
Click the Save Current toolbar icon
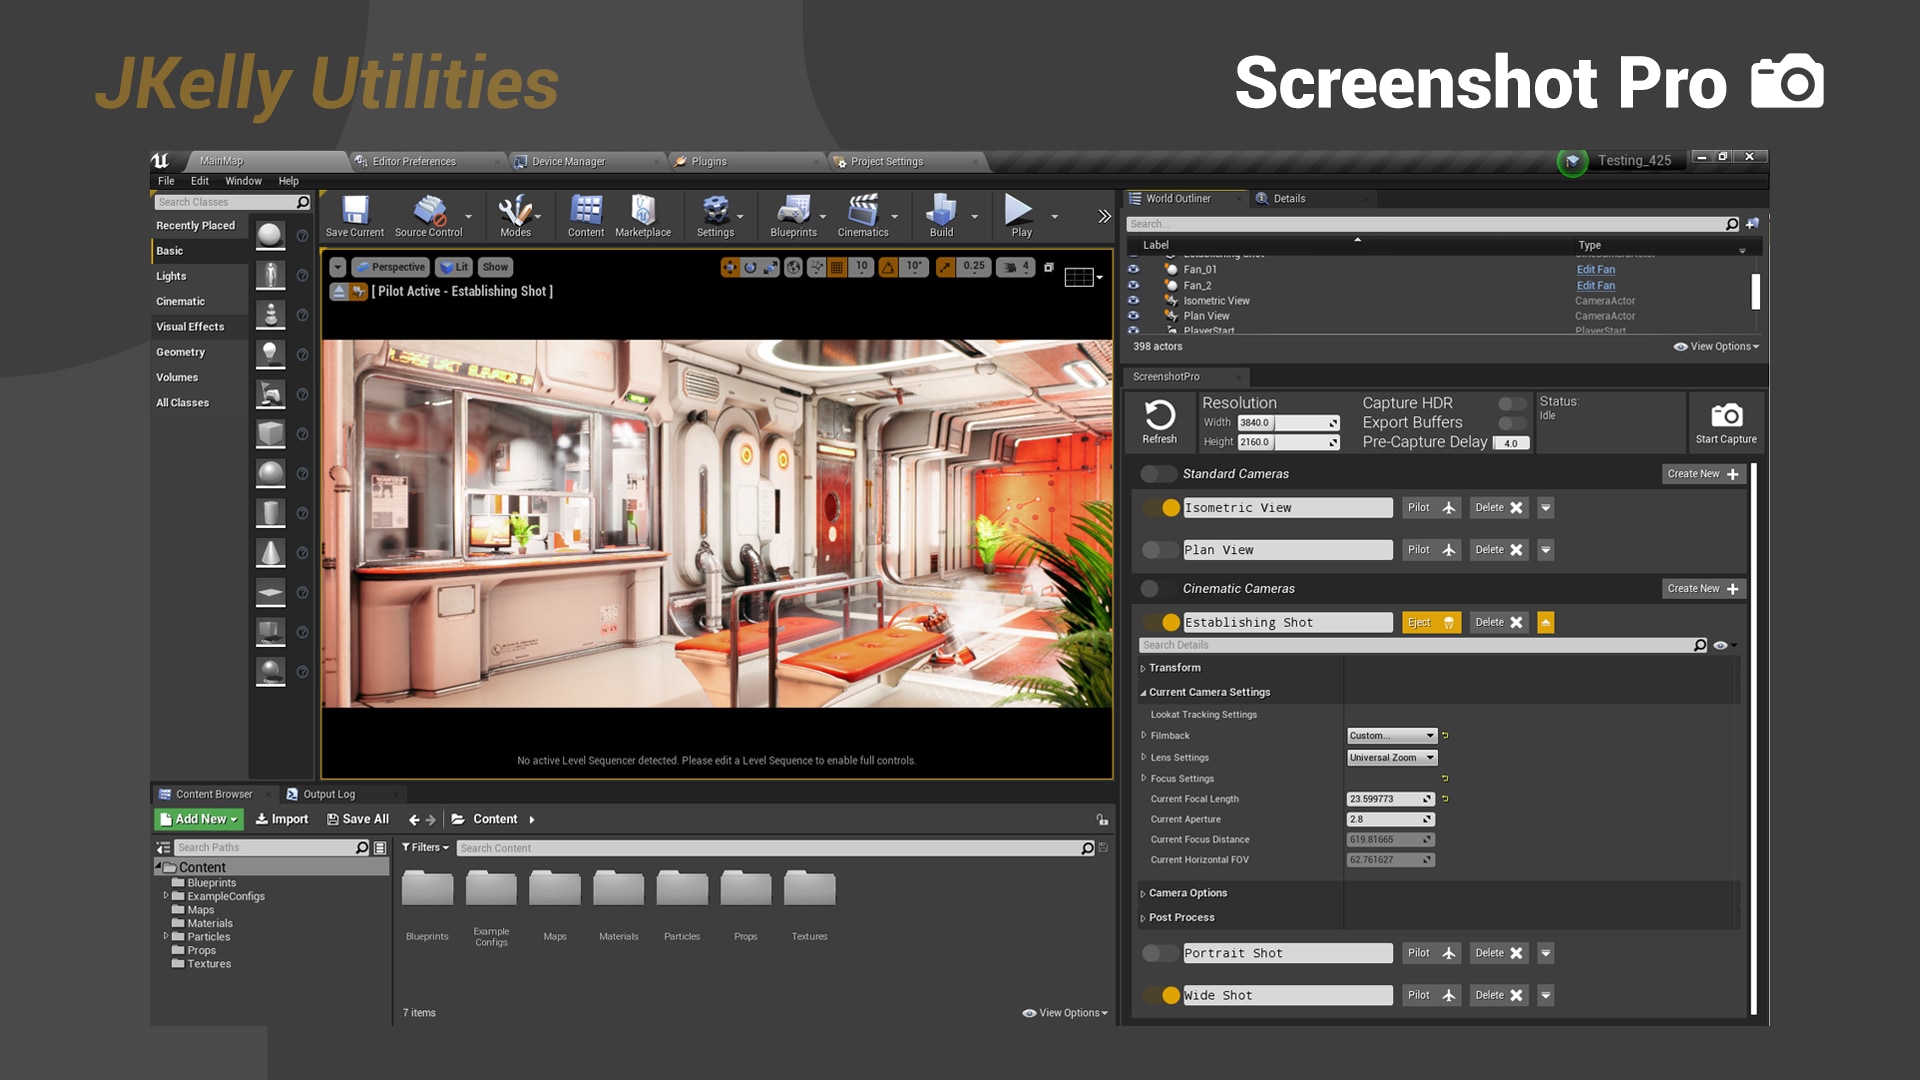[354, 211]
